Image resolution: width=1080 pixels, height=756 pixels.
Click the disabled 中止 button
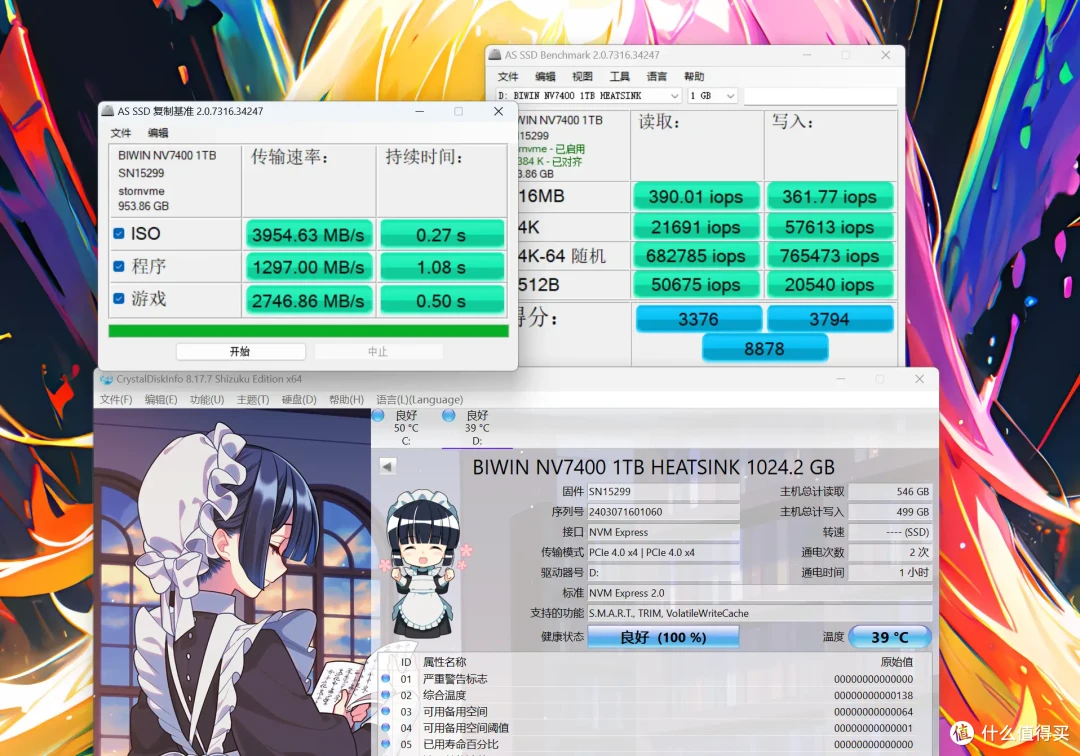click(x=377, y=351)
